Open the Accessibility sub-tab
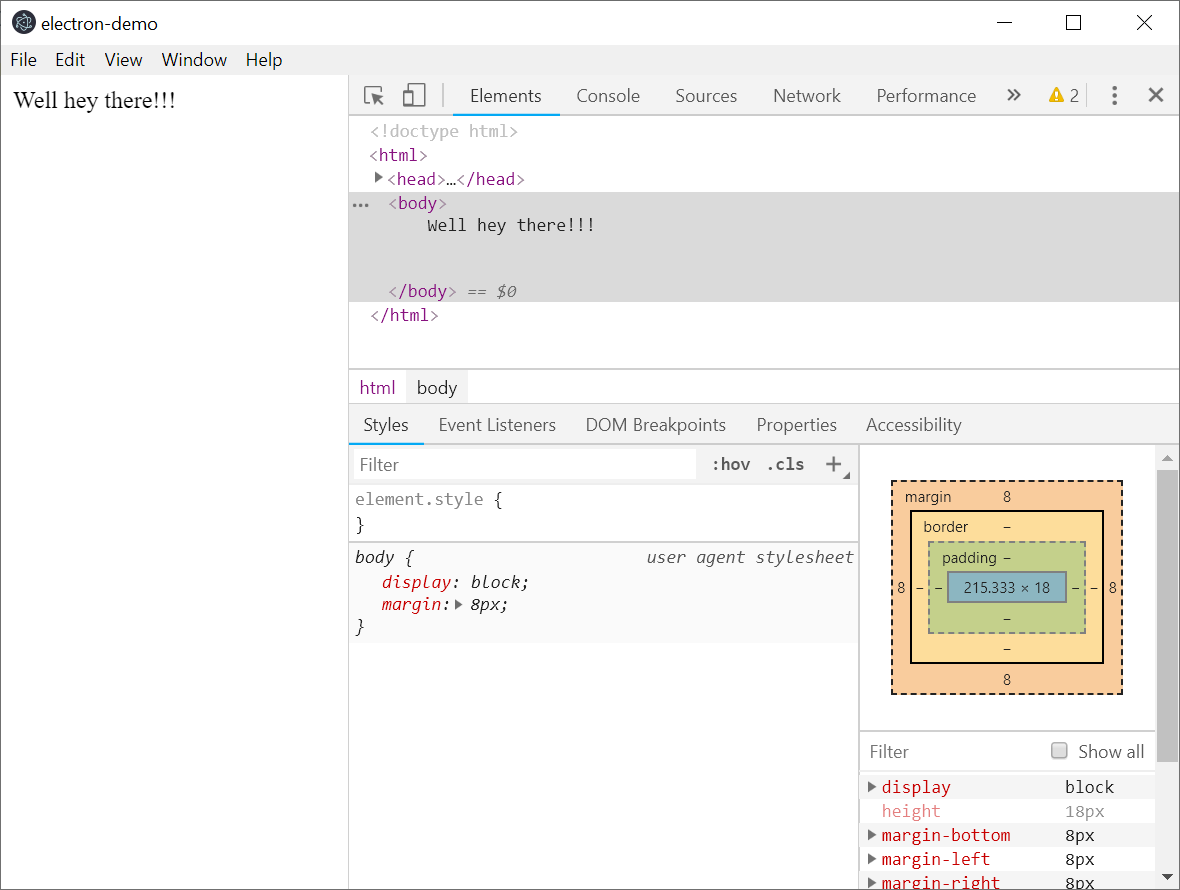This screenshot has width=1180, height=890. [914, 425]
